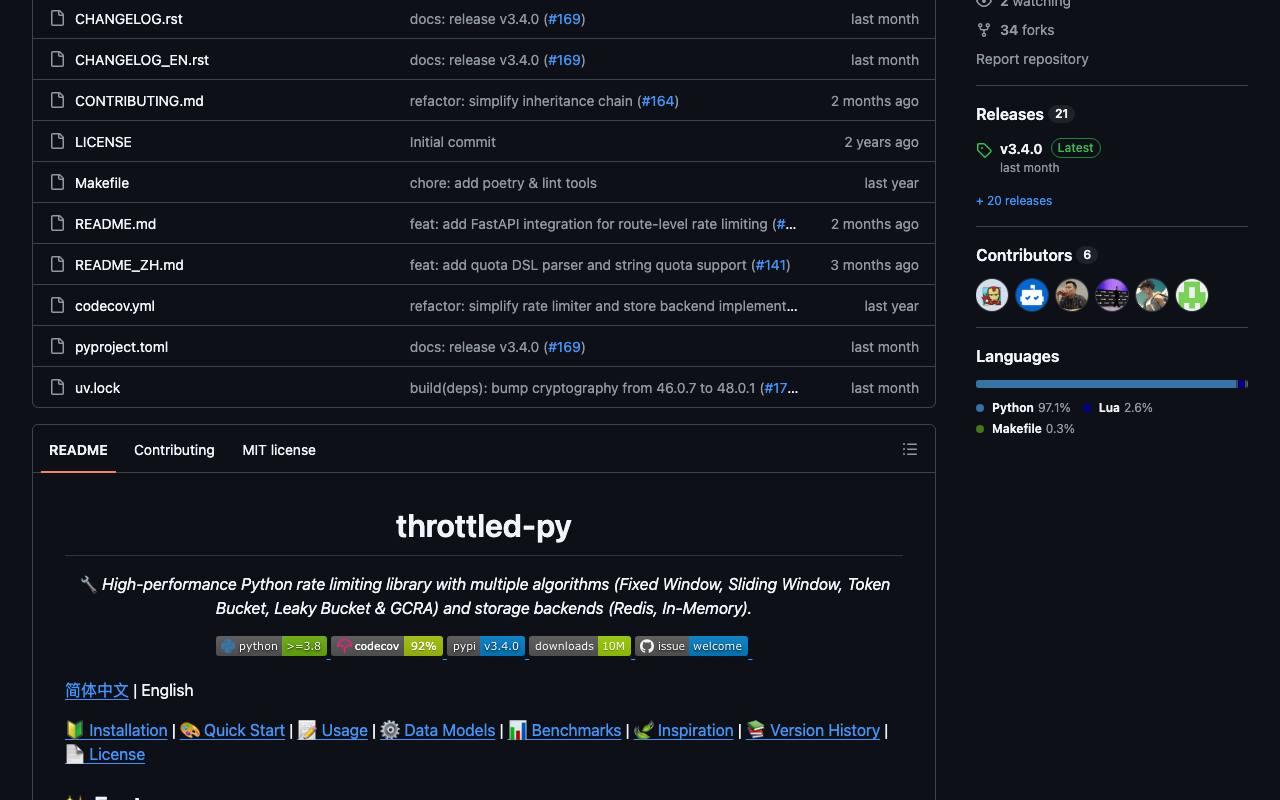Screen dimensions: 1280x800
Task: Click the downloads 10M badge
Action: click(580, 646)
